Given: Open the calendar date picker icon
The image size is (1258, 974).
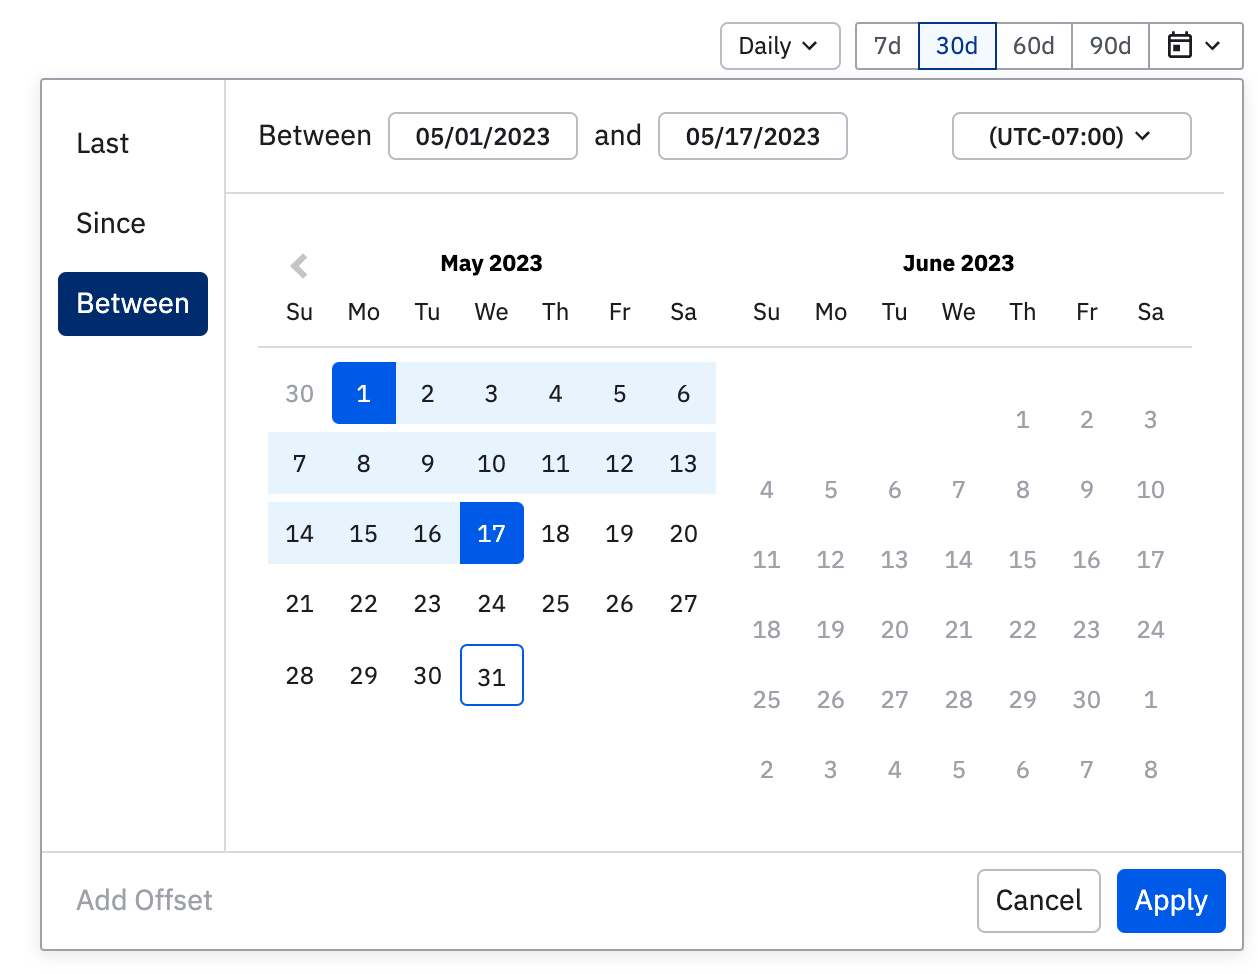Looking at the screenshot, I should [x=1195, y=46].
